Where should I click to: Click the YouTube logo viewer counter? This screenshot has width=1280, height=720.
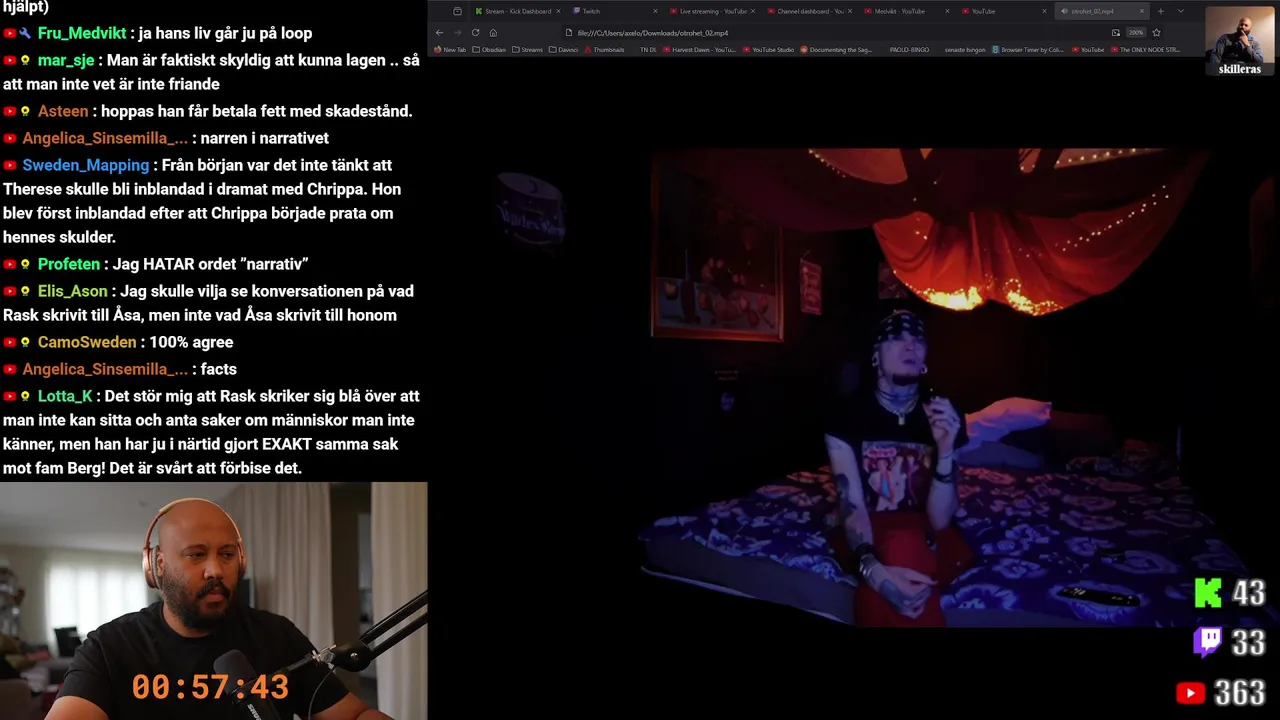1221,692
